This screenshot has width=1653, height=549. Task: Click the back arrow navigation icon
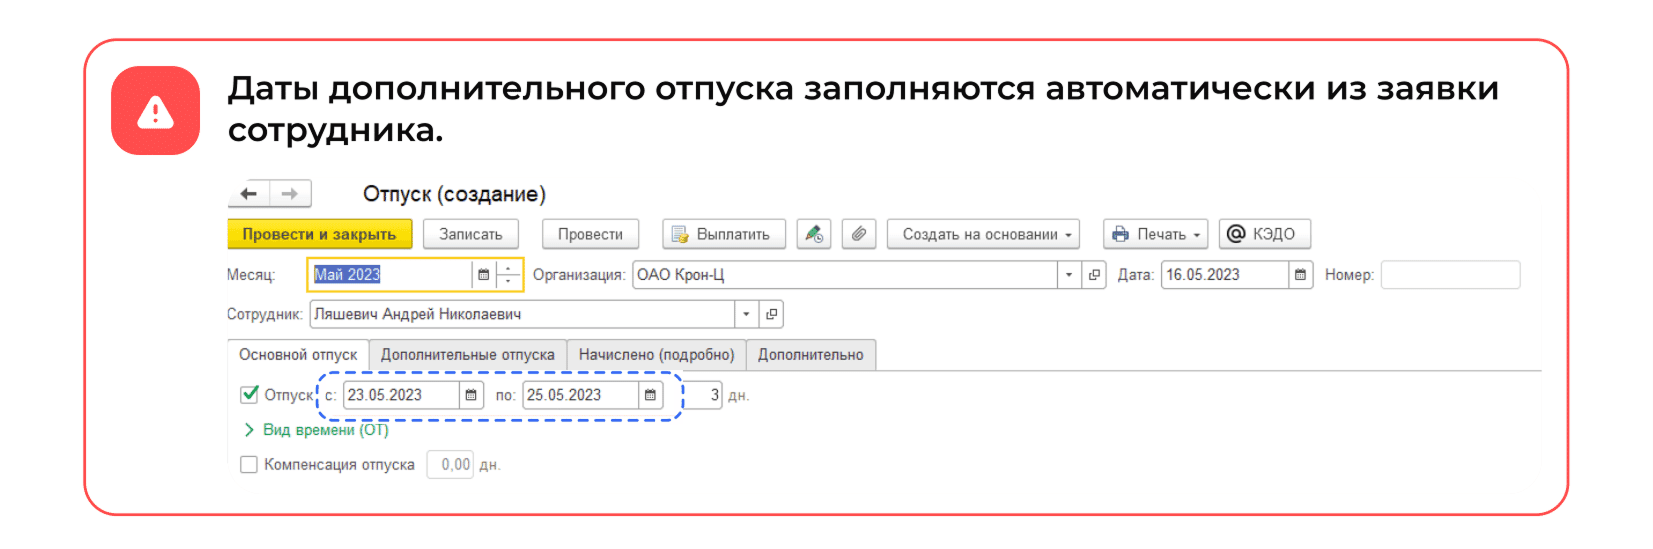pos(249,194)
